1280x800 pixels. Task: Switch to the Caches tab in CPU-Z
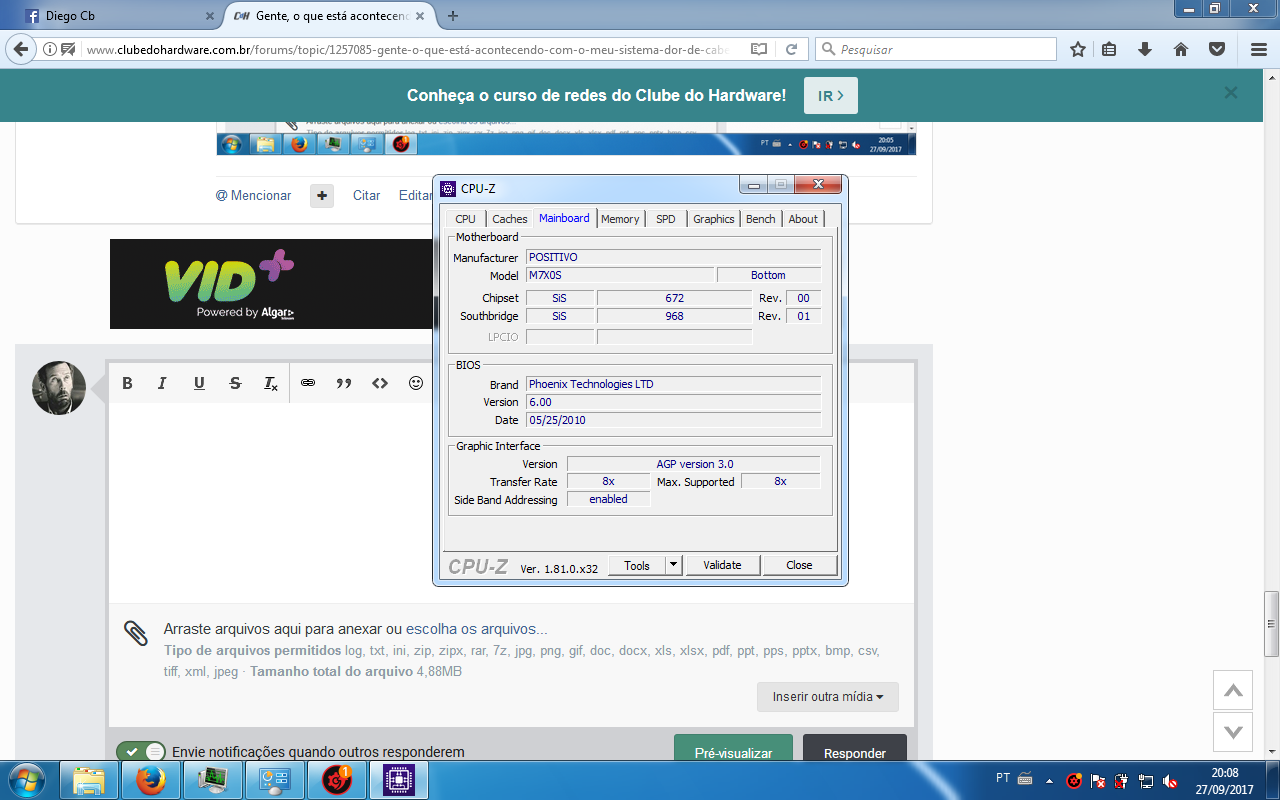(510, 219)
